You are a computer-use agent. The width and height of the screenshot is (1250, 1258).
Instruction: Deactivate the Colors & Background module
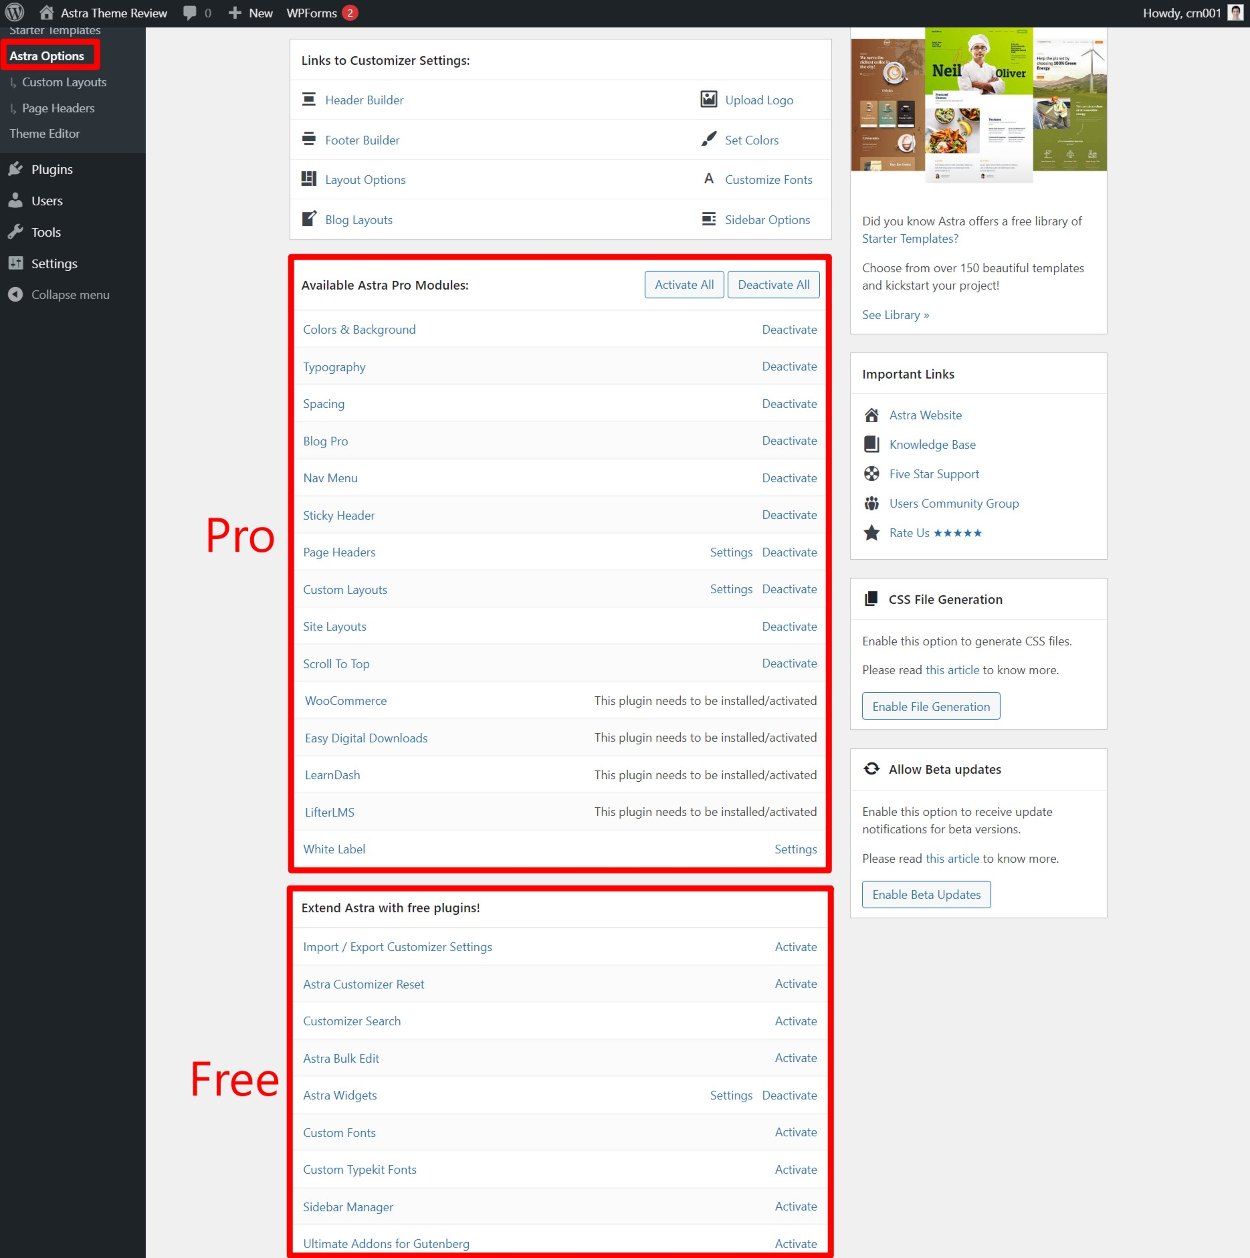[789, 329]
